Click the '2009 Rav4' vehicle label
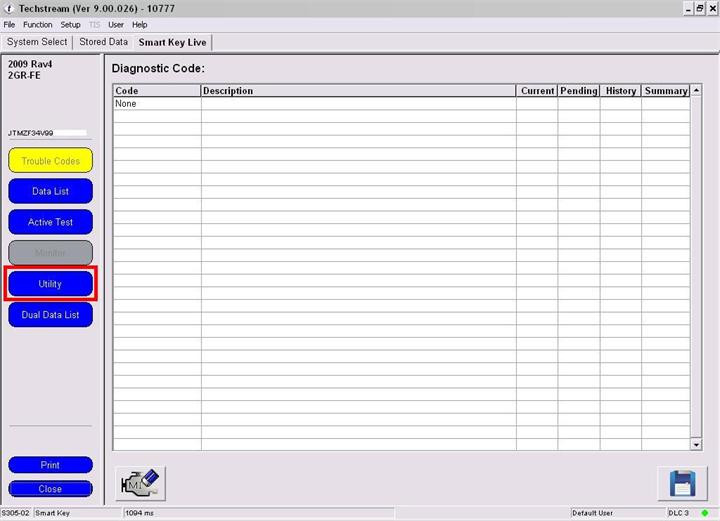The height and width of the screenshot is (521, 720). point(30,64)
